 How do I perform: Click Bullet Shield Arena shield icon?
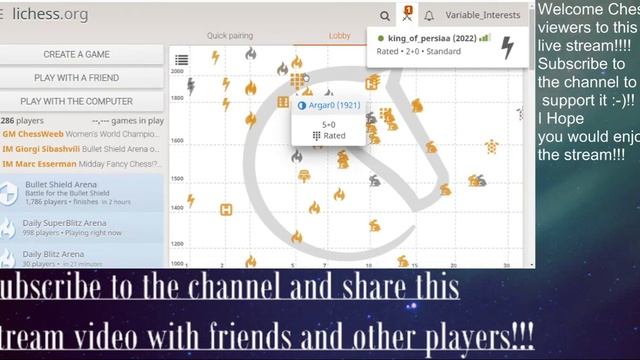coord(9,193)
